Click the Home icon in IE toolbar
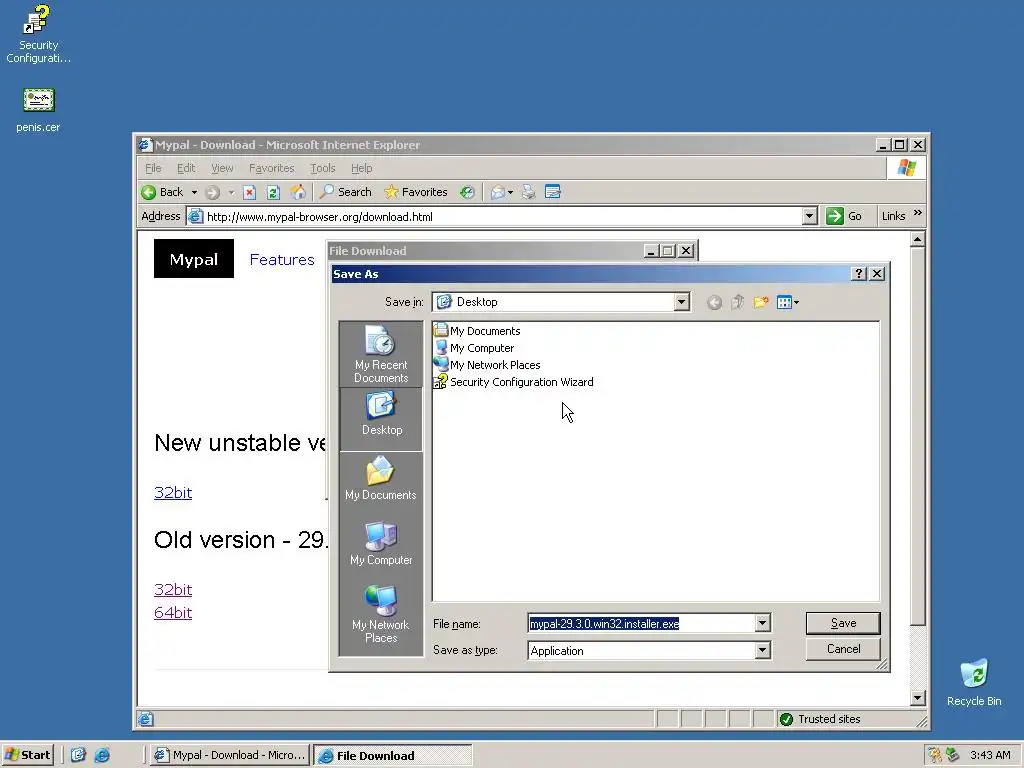 [298, 192]
